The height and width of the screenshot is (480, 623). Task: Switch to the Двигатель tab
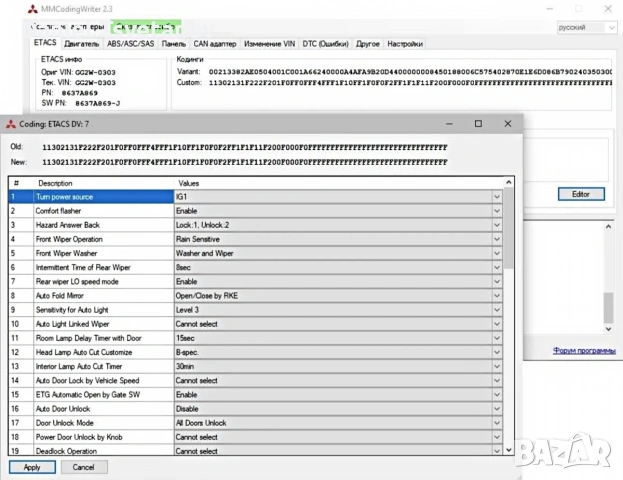pos(81,44)
